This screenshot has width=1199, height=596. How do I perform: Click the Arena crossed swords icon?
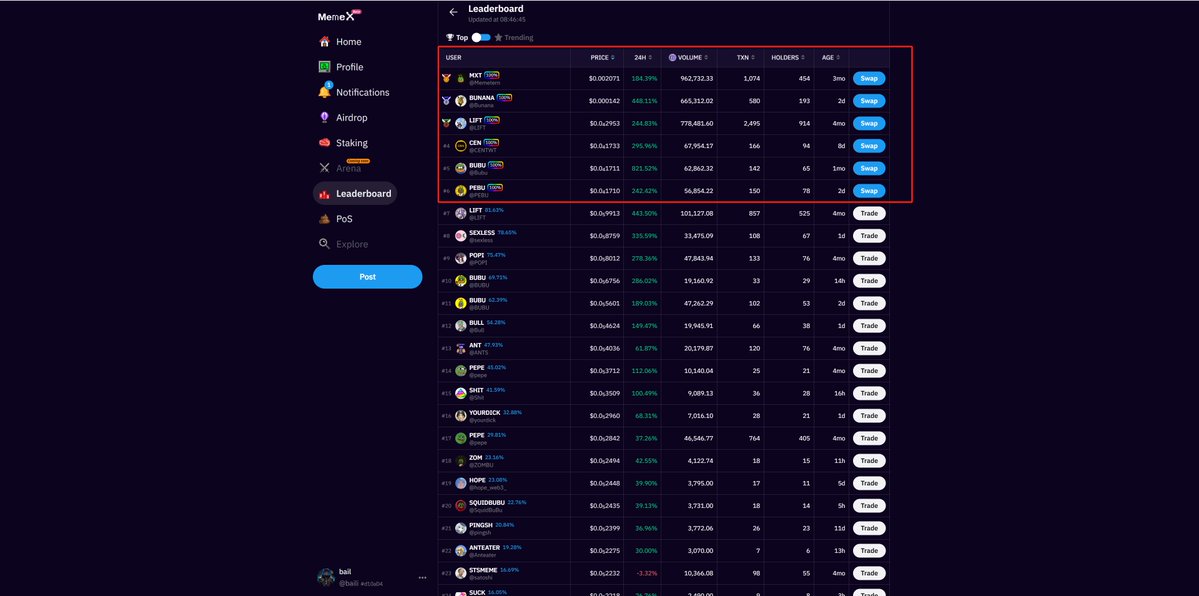324,168
